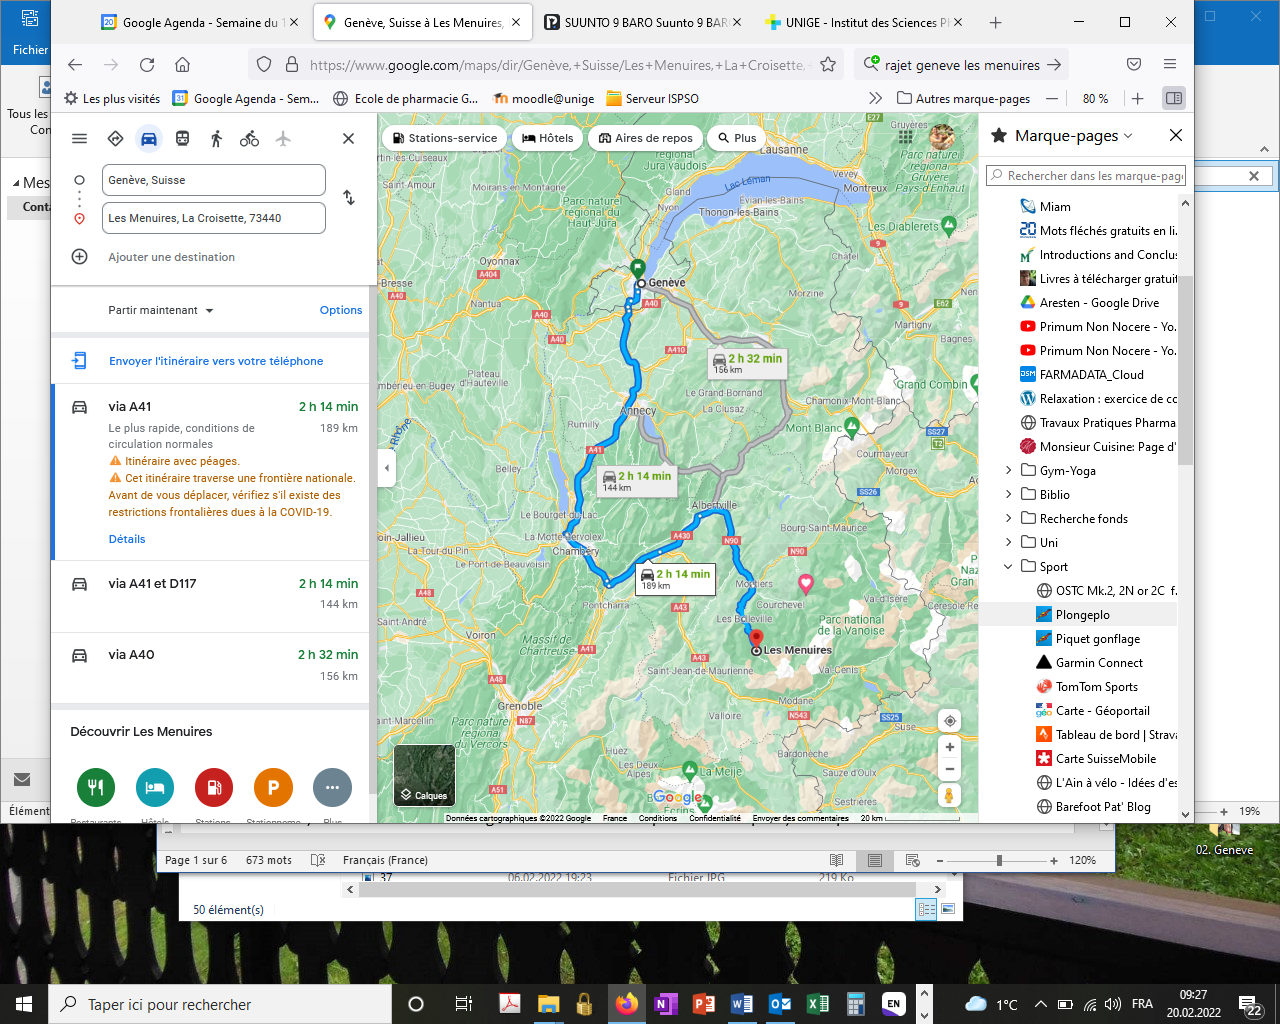
Task: Open a new Firefox tab
Action: [x=995, y=22]
